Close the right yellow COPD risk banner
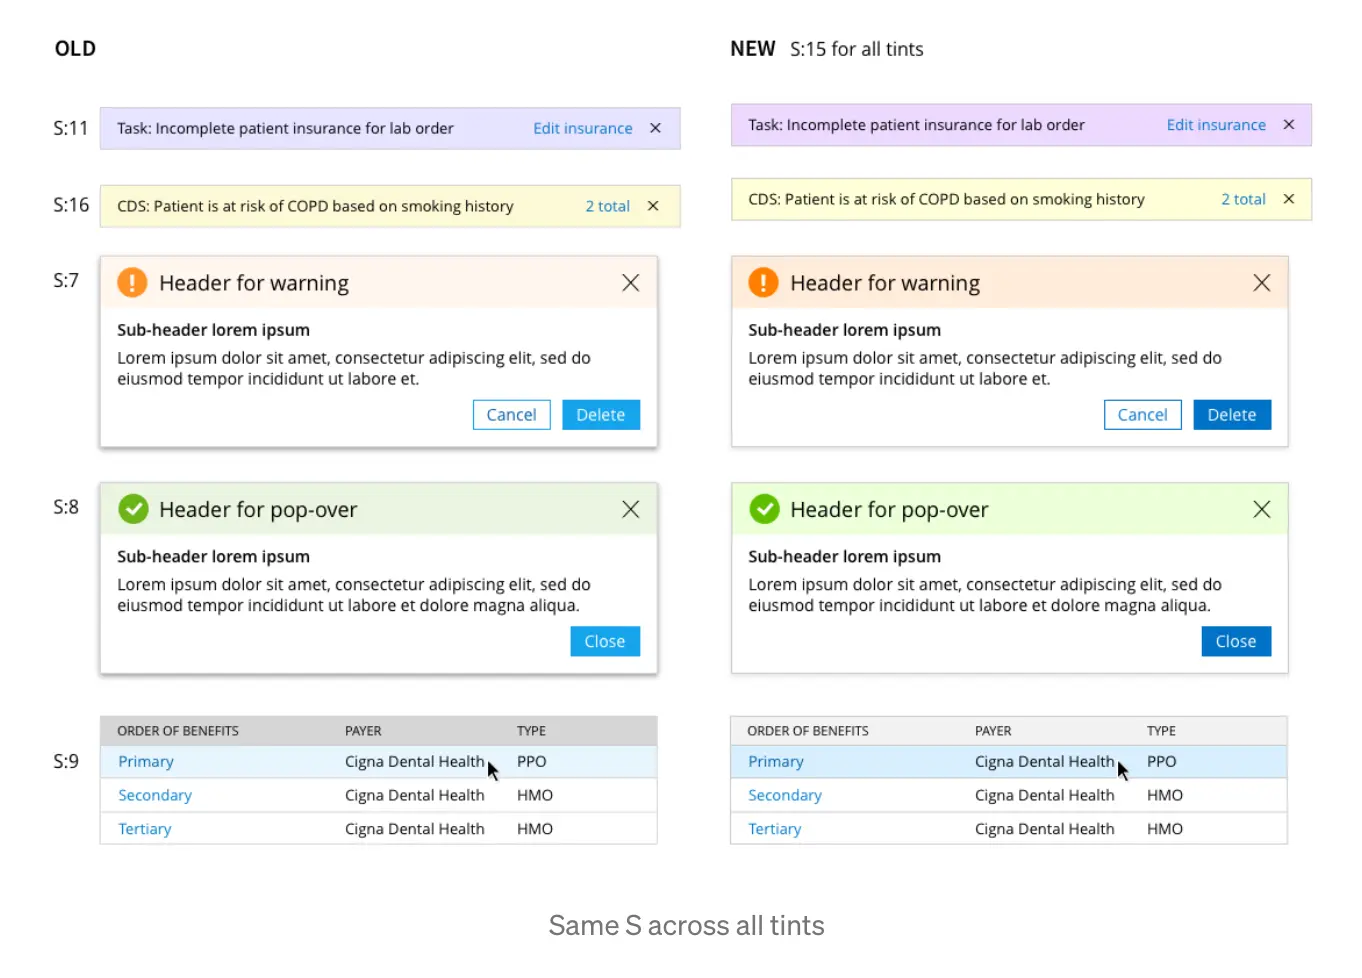 pos(1288,199)
